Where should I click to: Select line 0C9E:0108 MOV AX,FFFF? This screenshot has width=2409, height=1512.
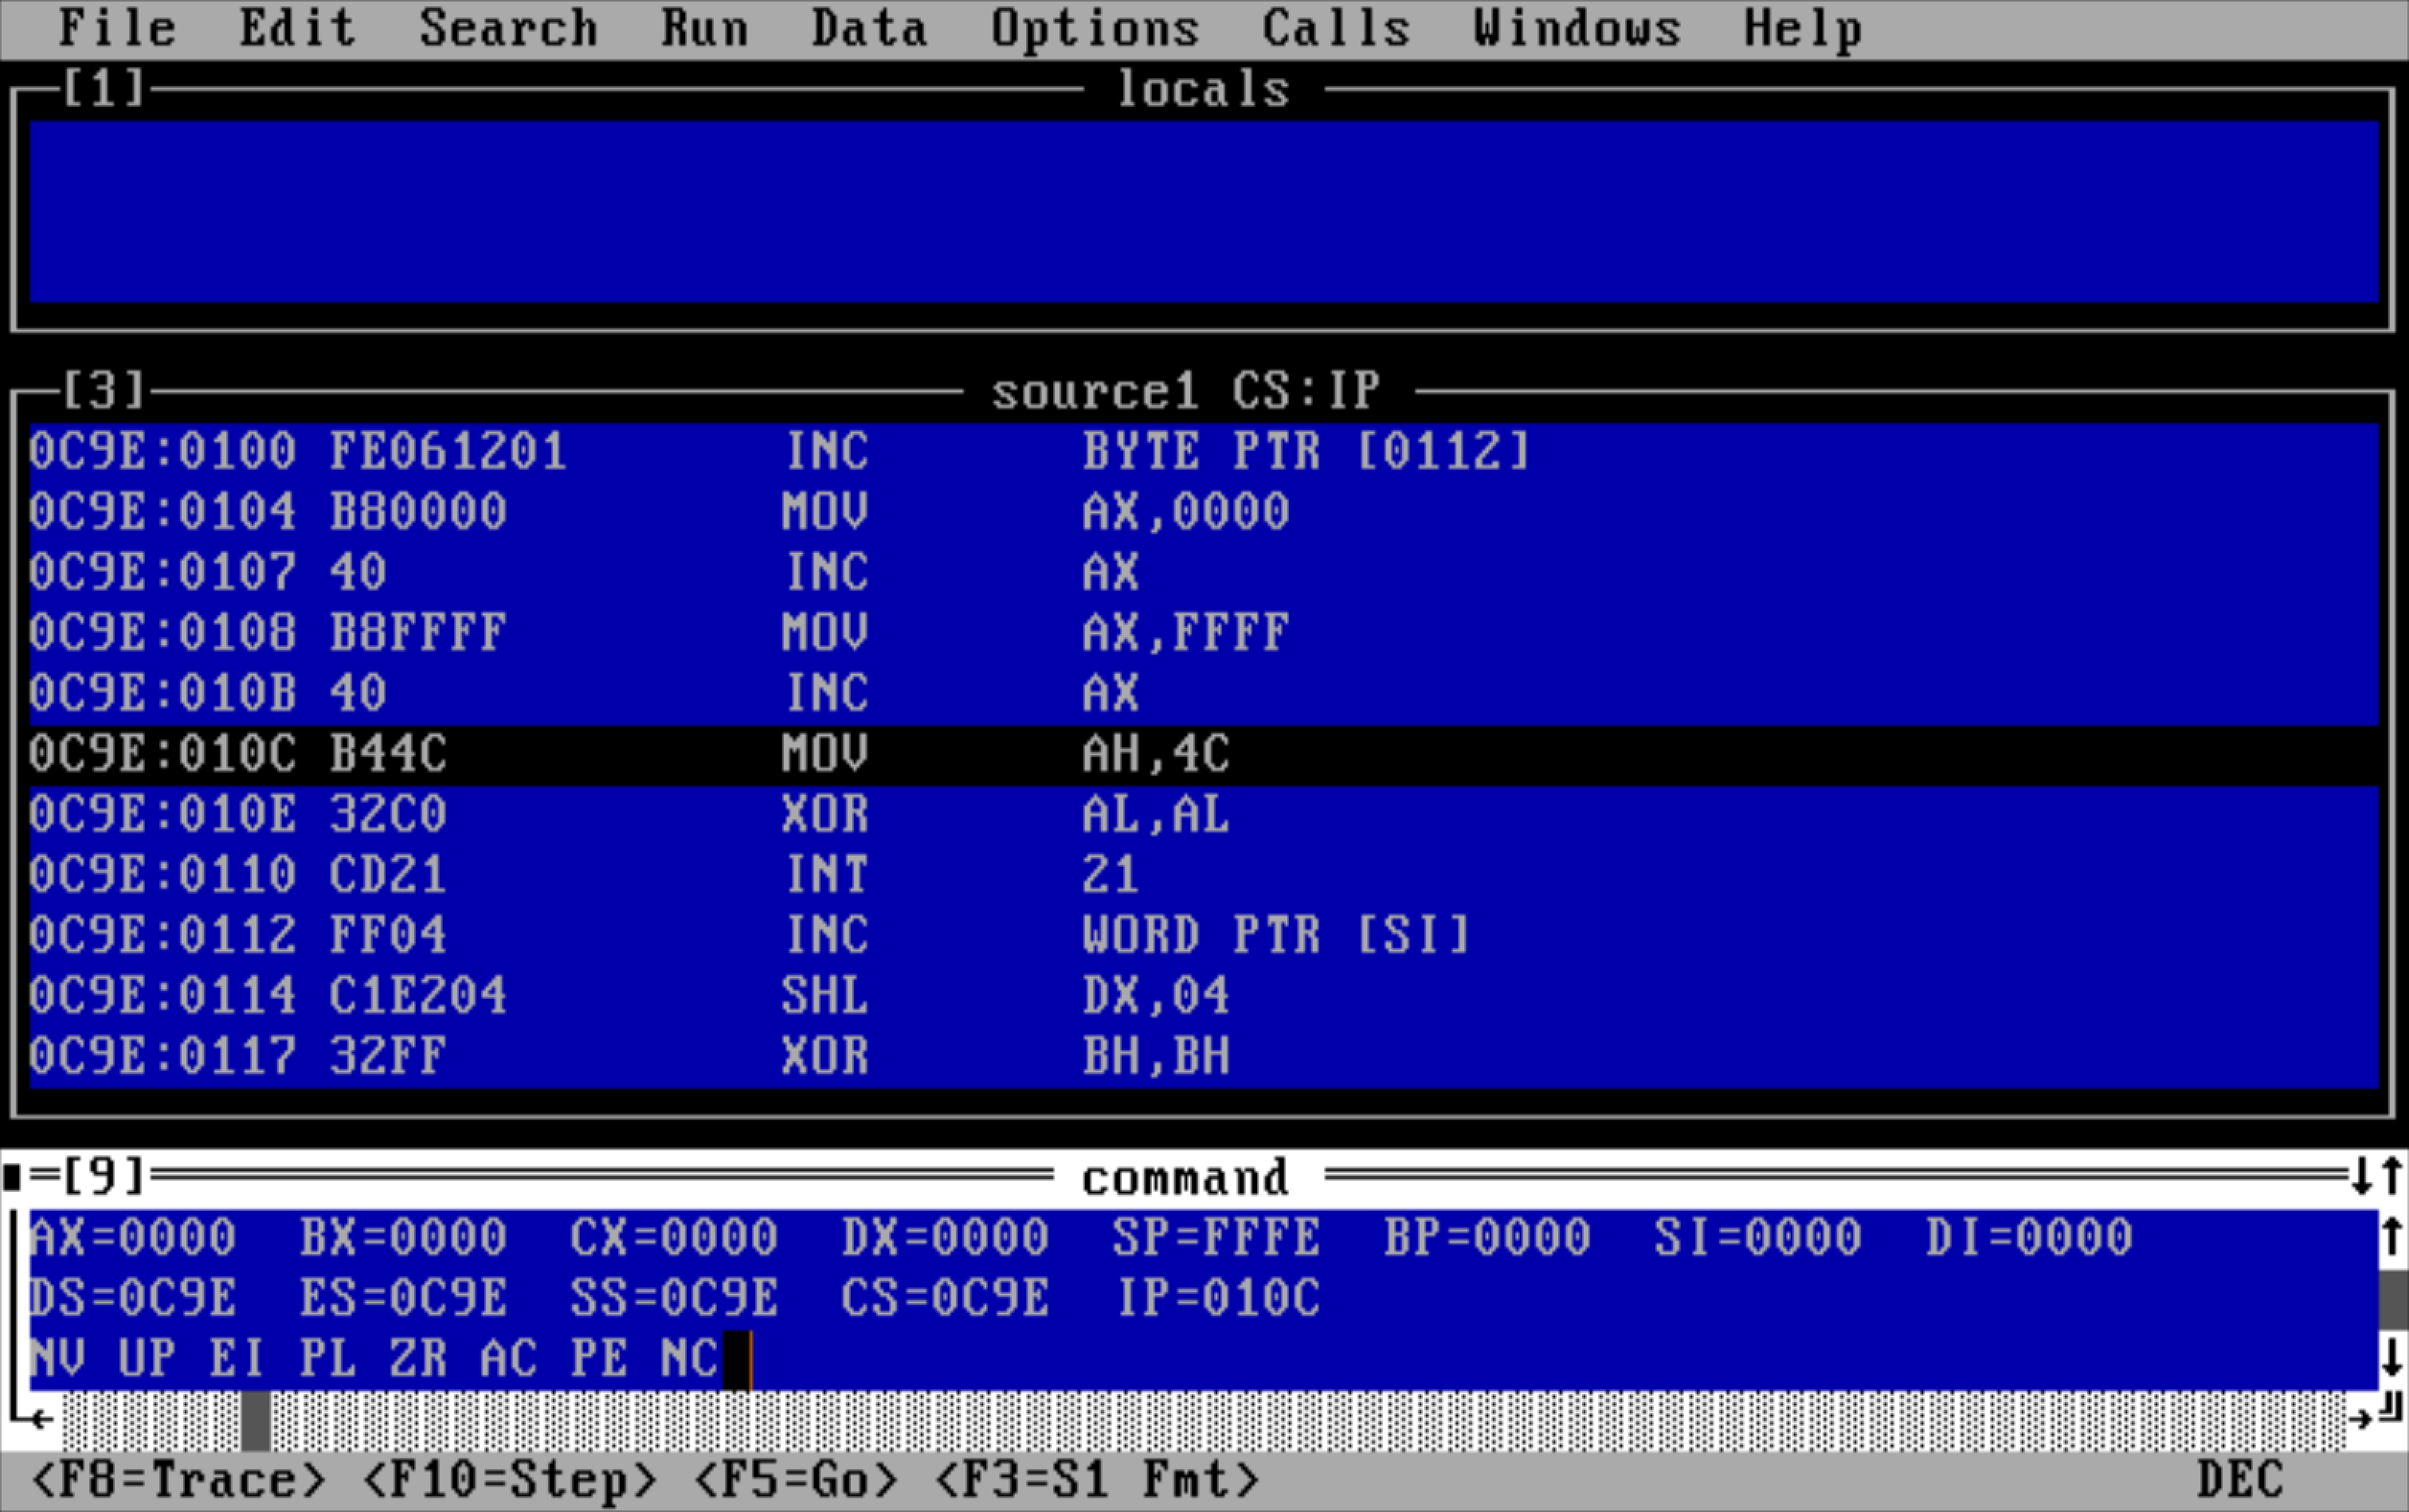[1204, 633]
